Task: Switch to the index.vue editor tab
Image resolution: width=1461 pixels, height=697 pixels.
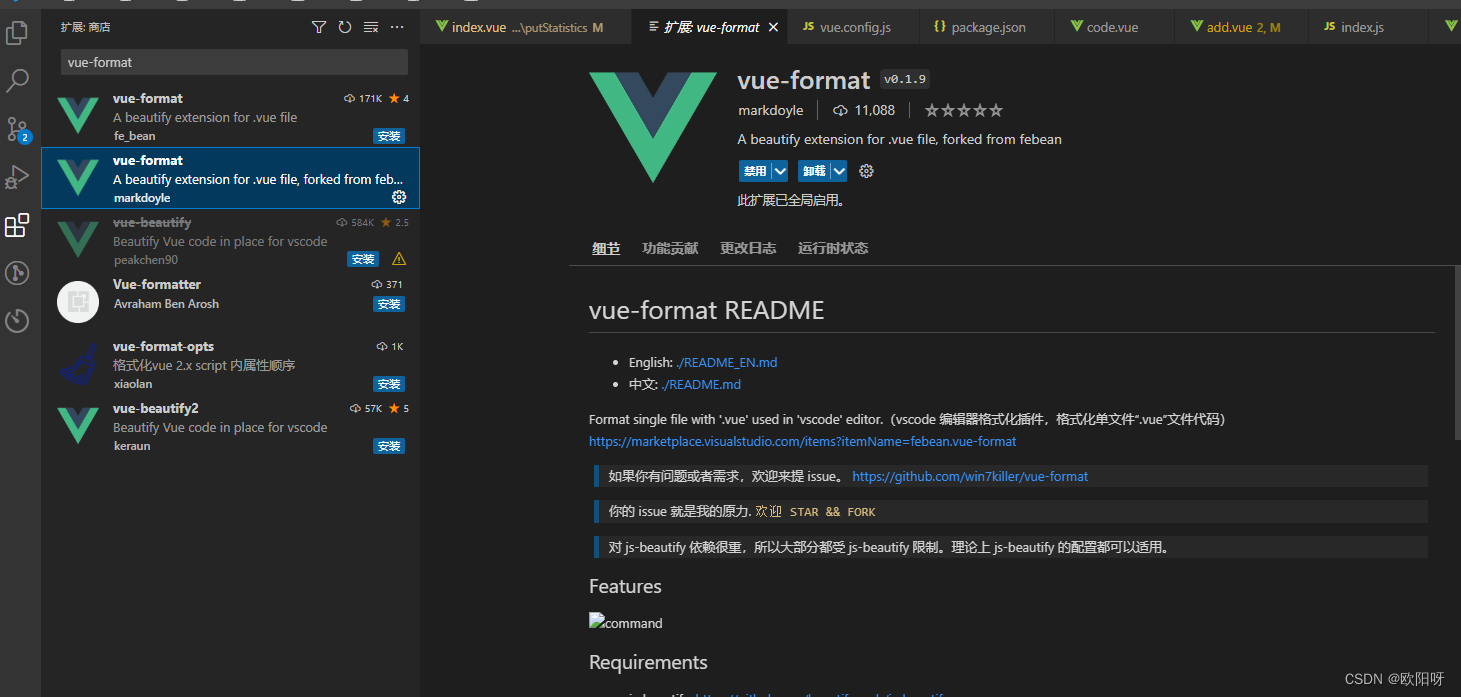Action: (525, 27)
